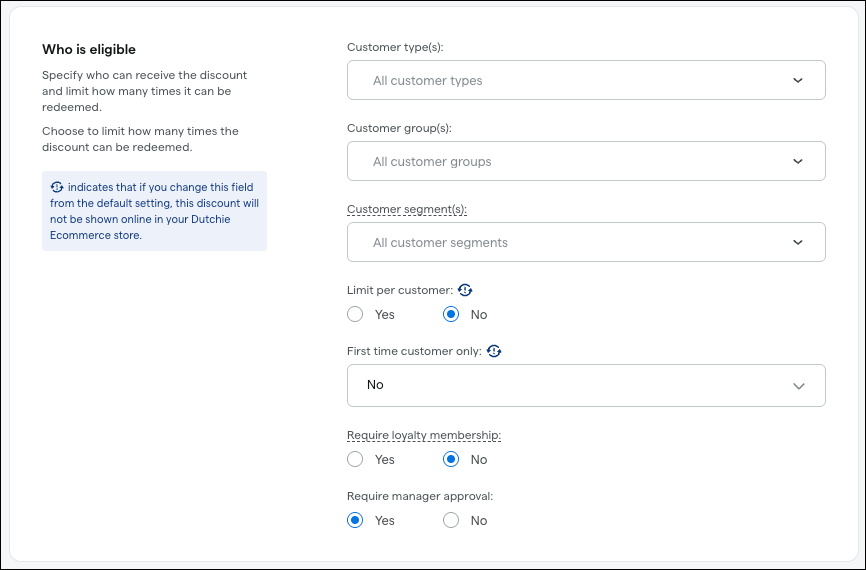The height and width of the screenshot is (570, 866).
Task: Select Yes for Require loyalty membership
Action: tap(355, 460)
